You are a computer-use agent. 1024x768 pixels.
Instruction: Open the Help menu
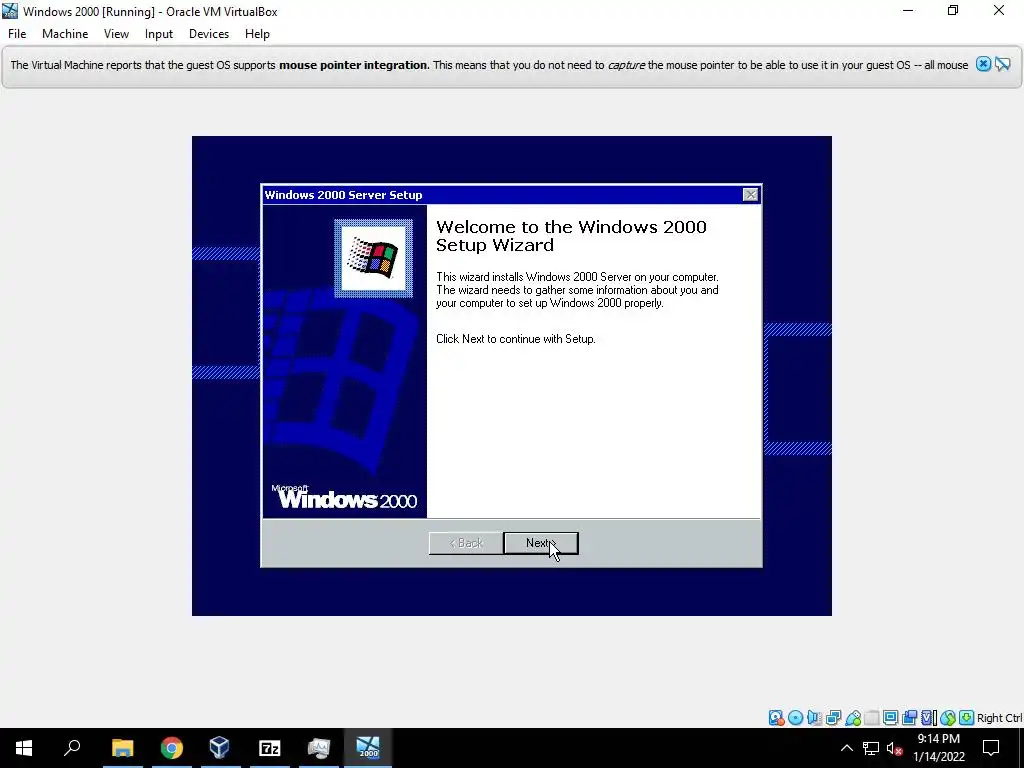(x=257, y=34)
